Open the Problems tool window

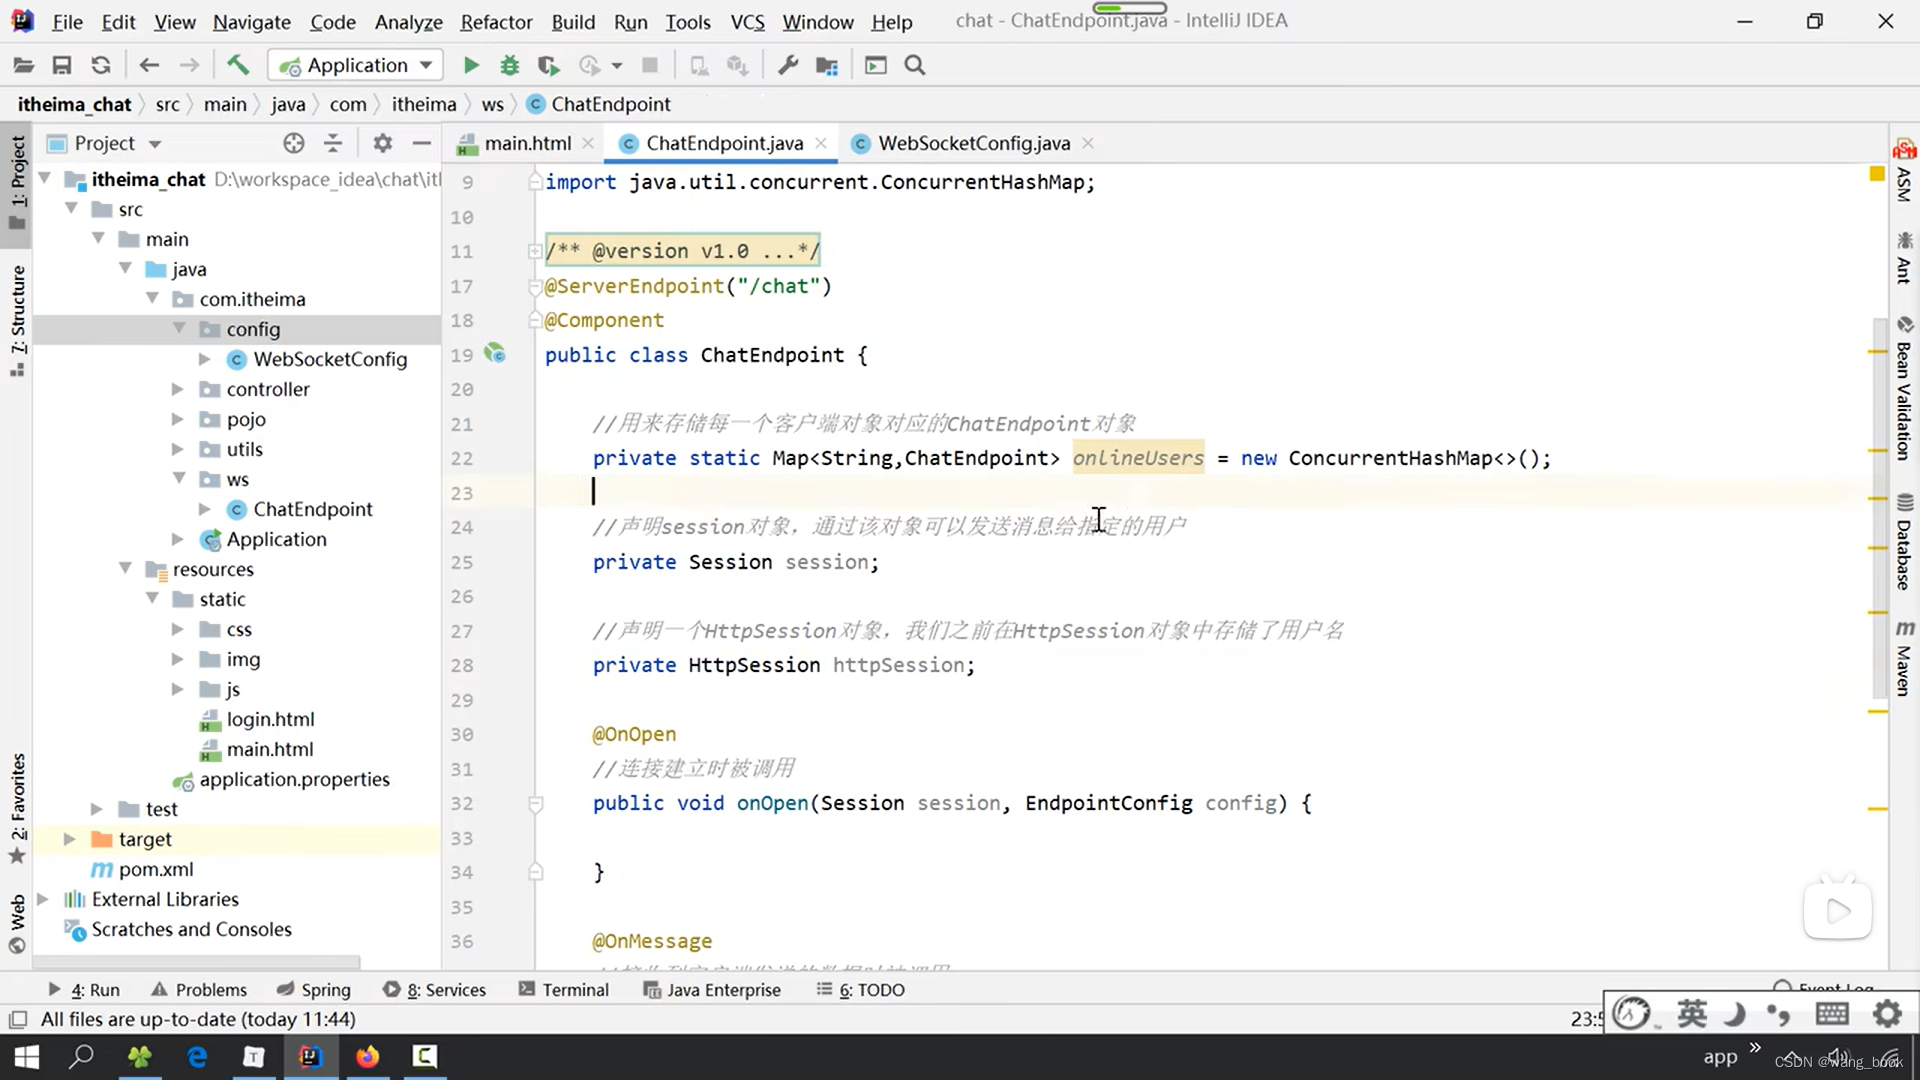click(199, 990)
